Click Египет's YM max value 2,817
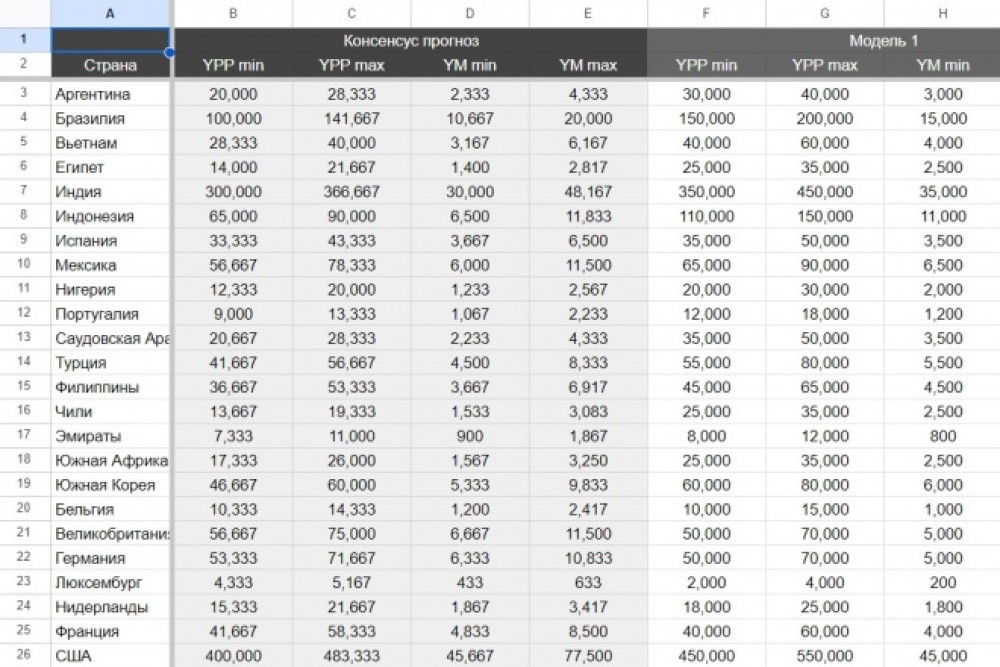The width and height of the screenshot is (1000, 667). (588, 167)
